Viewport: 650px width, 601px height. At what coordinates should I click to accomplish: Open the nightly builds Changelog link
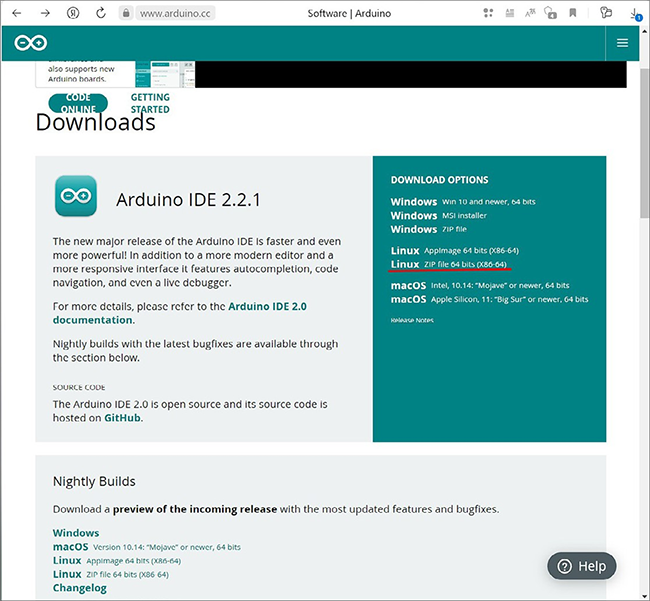pos(80,588)
